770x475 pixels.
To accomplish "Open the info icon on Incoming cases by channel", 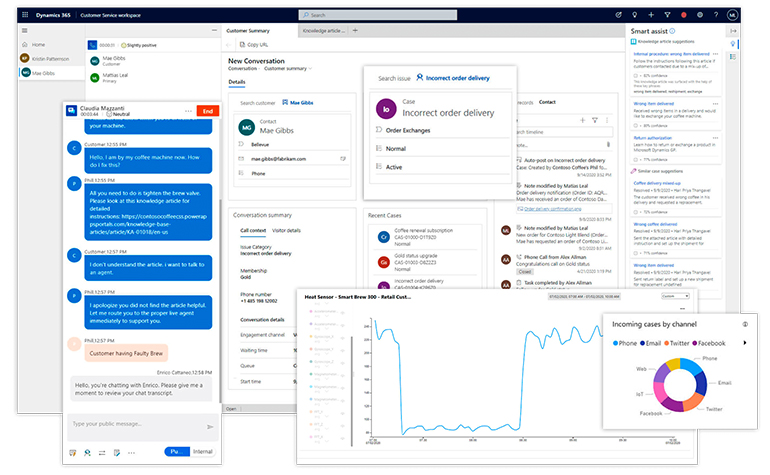I will point(745,324).
